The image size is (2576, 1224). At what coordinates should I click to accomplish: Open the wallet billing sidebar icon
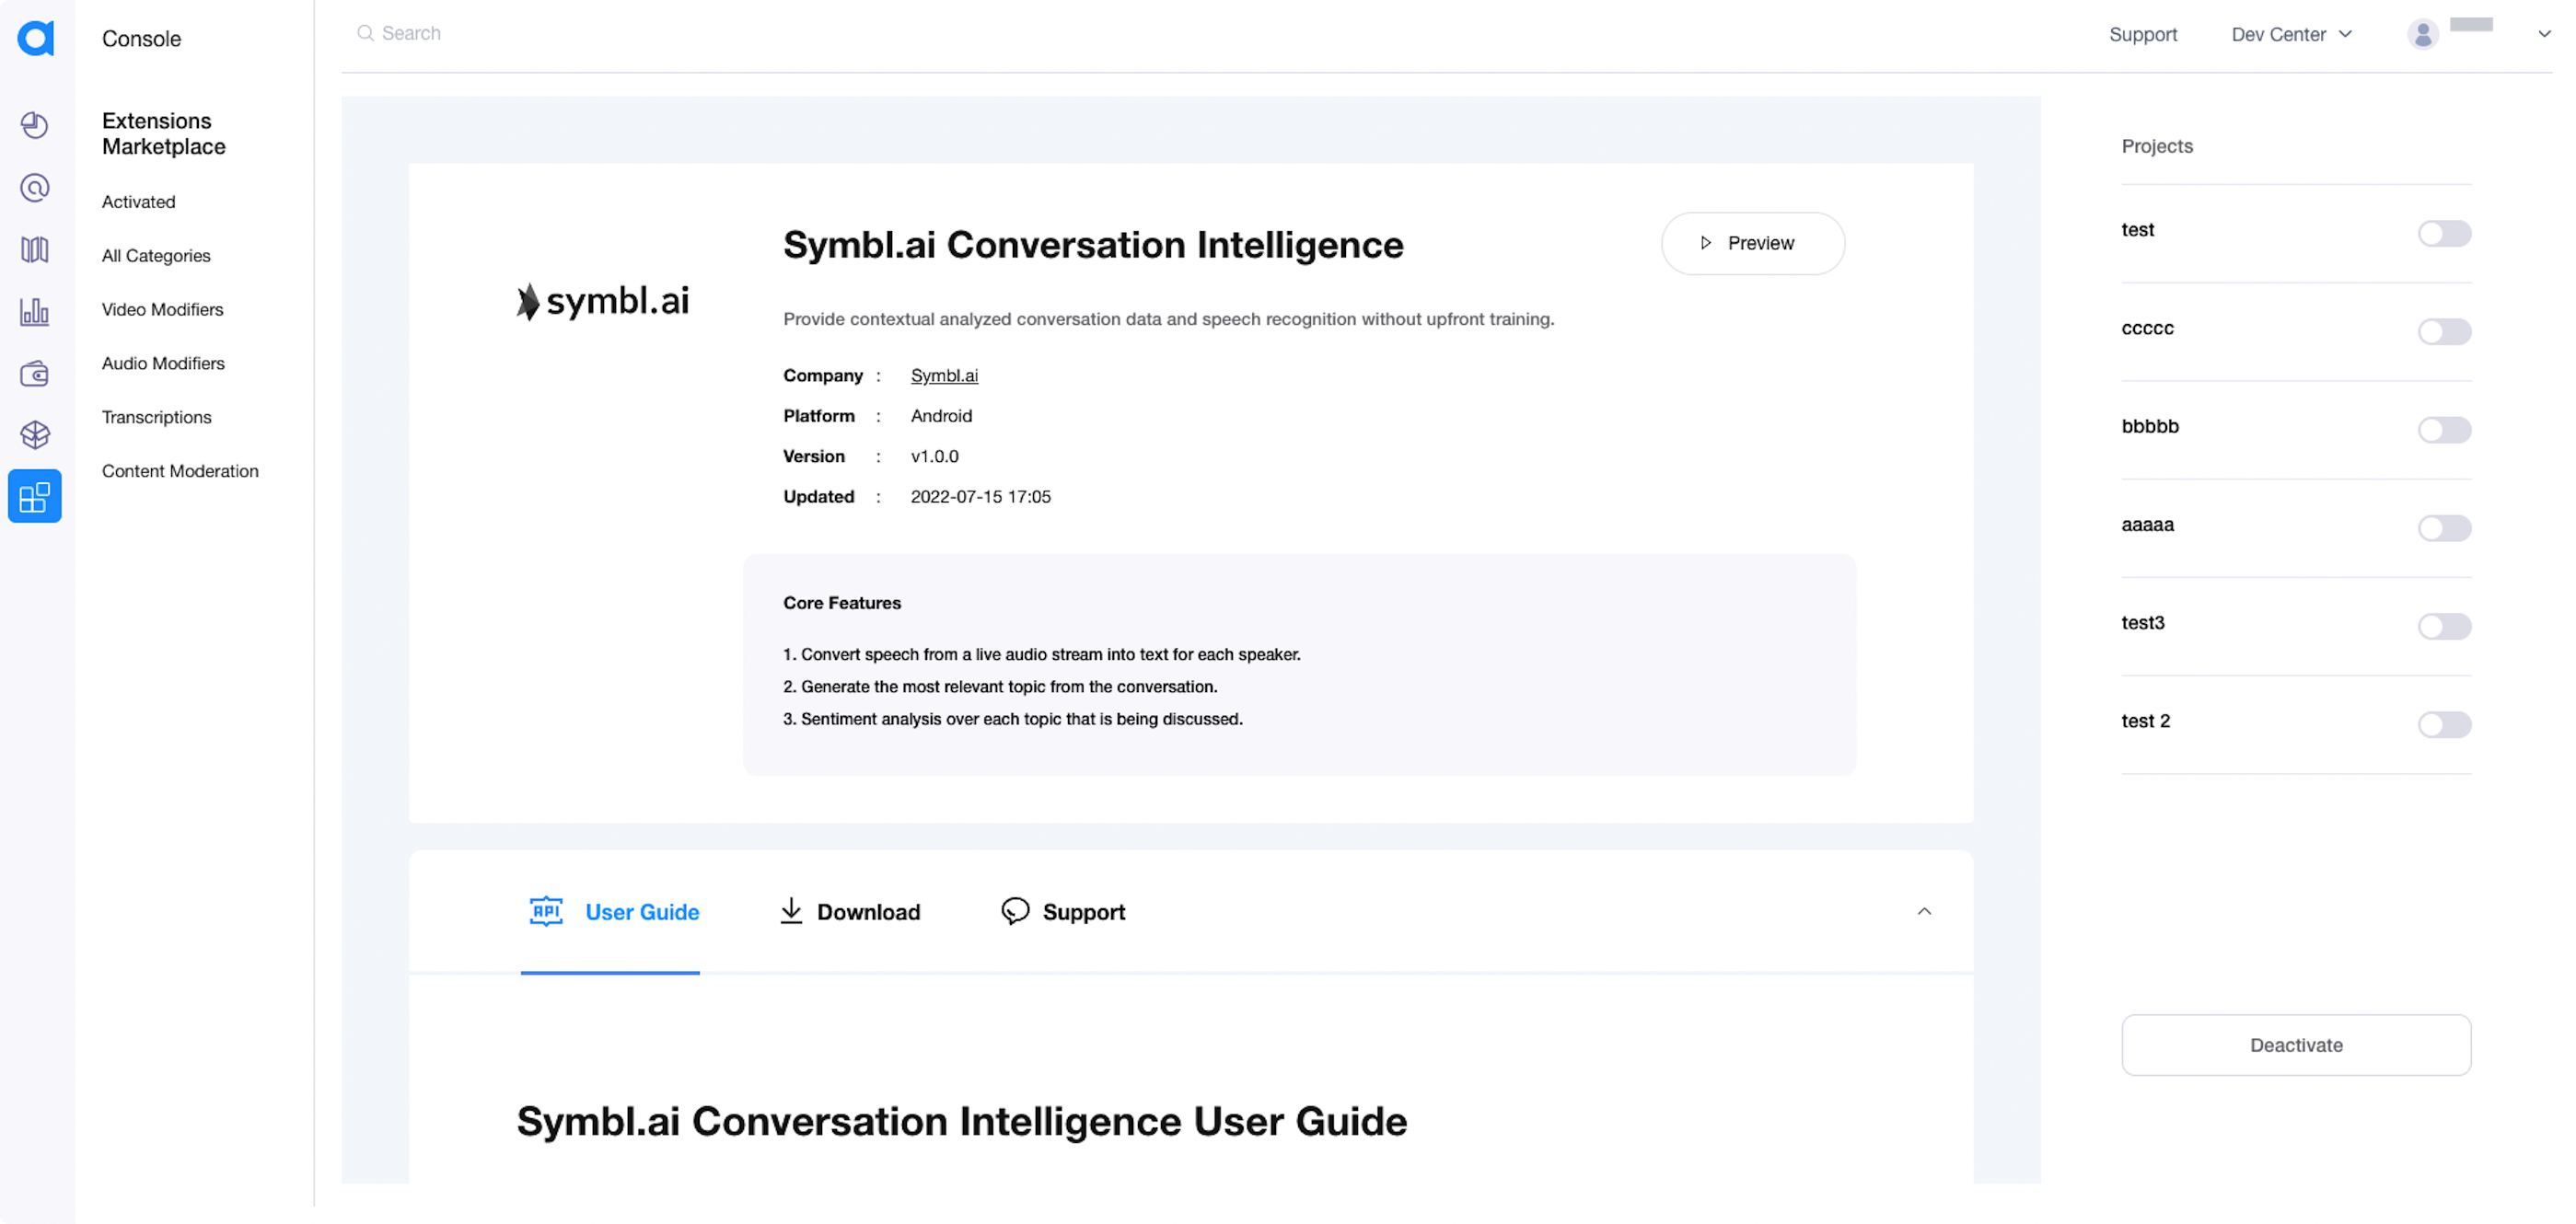[x=35, y=373]
